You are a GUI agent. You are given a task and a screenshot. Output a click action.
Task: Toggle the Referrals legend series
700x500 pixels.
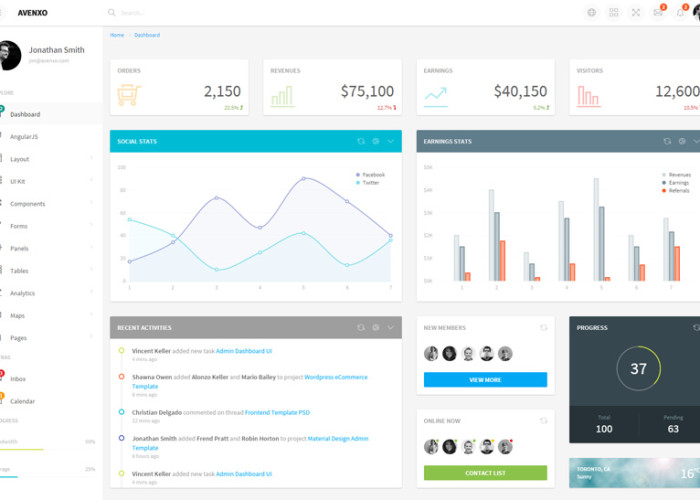tap(675, 191)
